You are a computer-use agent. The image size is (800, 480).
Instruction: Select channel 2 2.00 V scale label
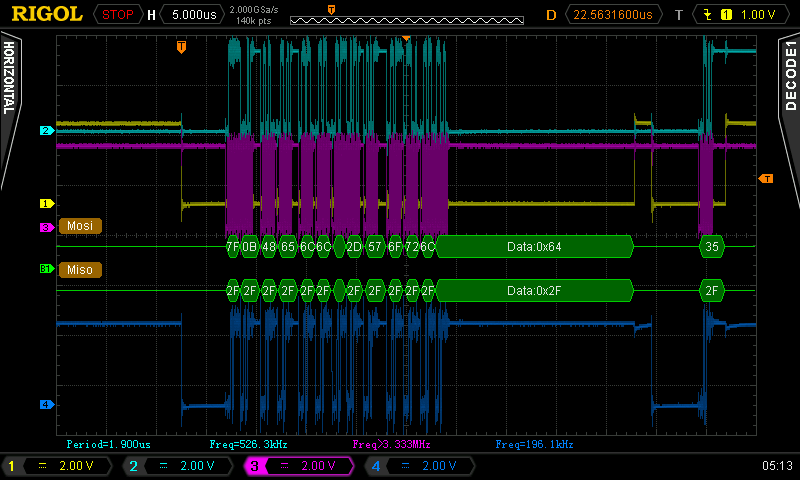(x=197, y=466)
